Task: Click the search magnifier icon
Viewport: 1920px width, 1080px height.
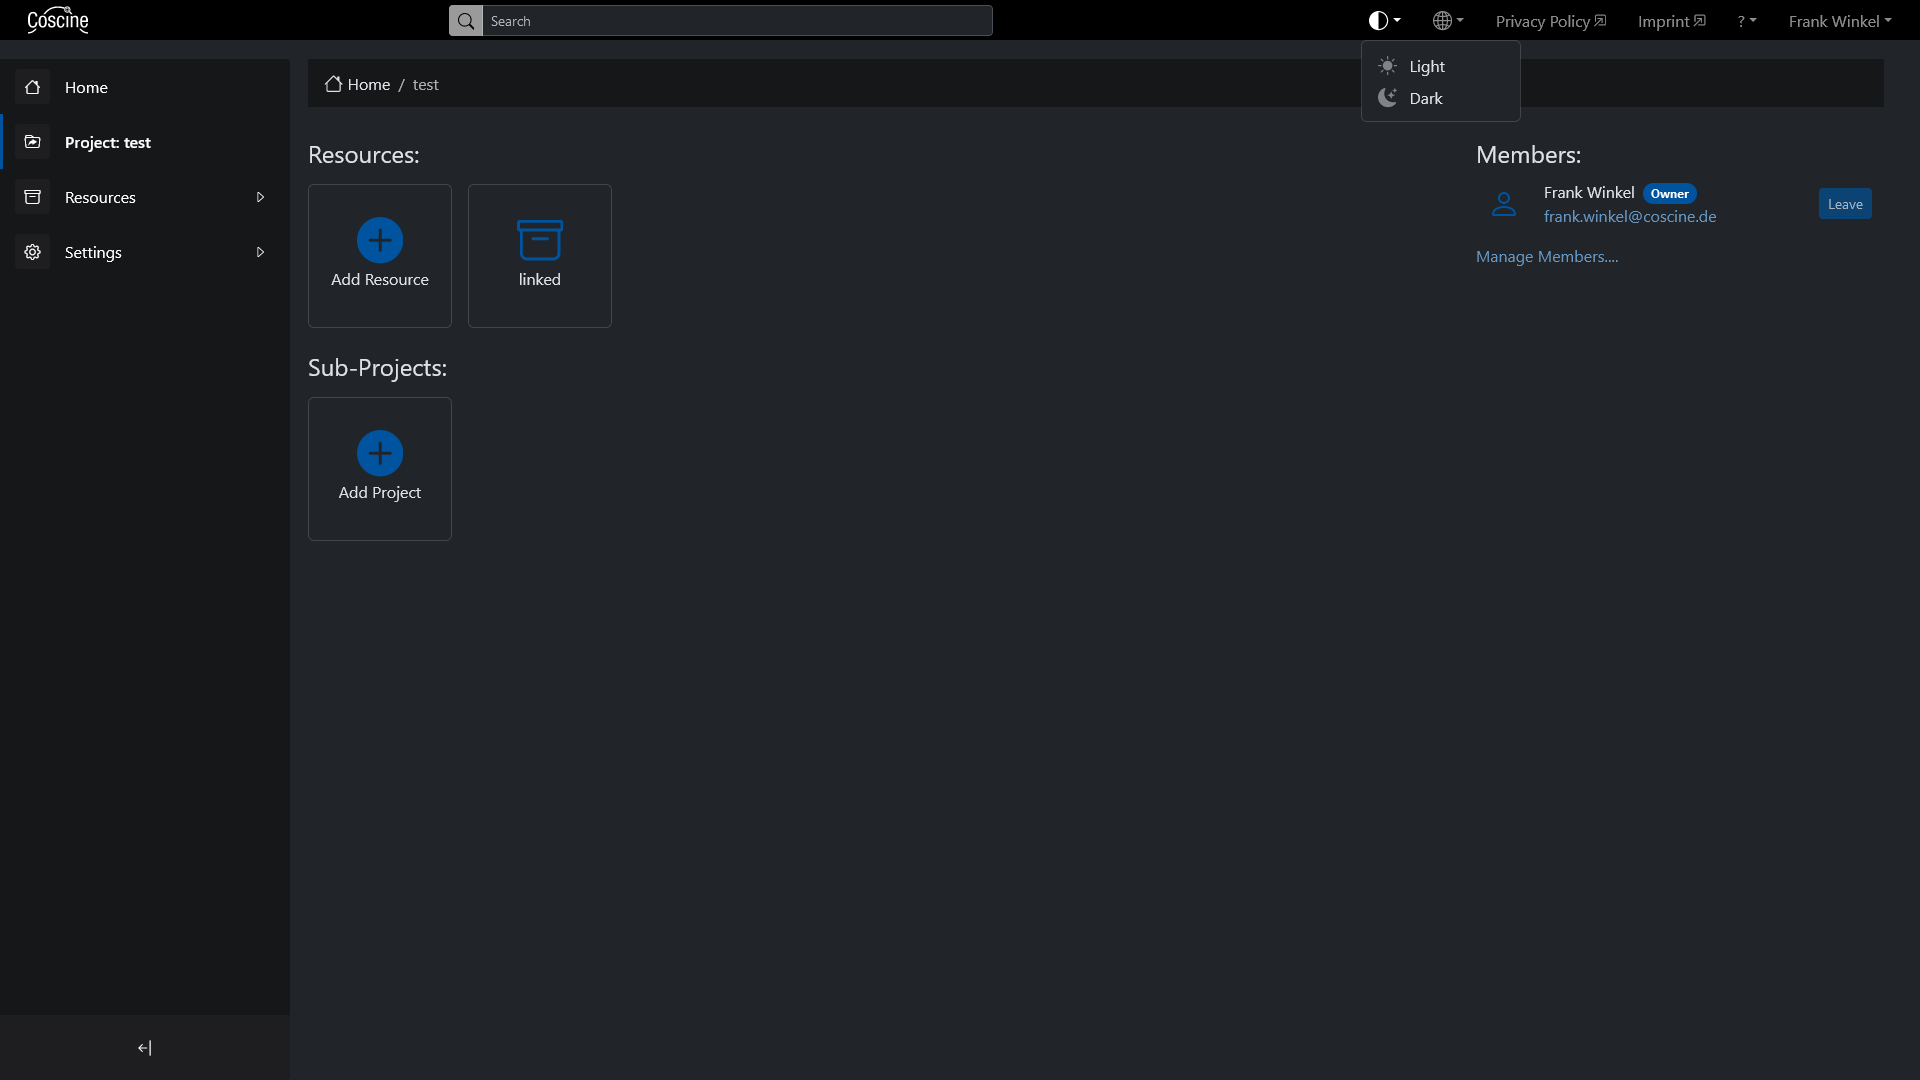Action: click(466, 21)
